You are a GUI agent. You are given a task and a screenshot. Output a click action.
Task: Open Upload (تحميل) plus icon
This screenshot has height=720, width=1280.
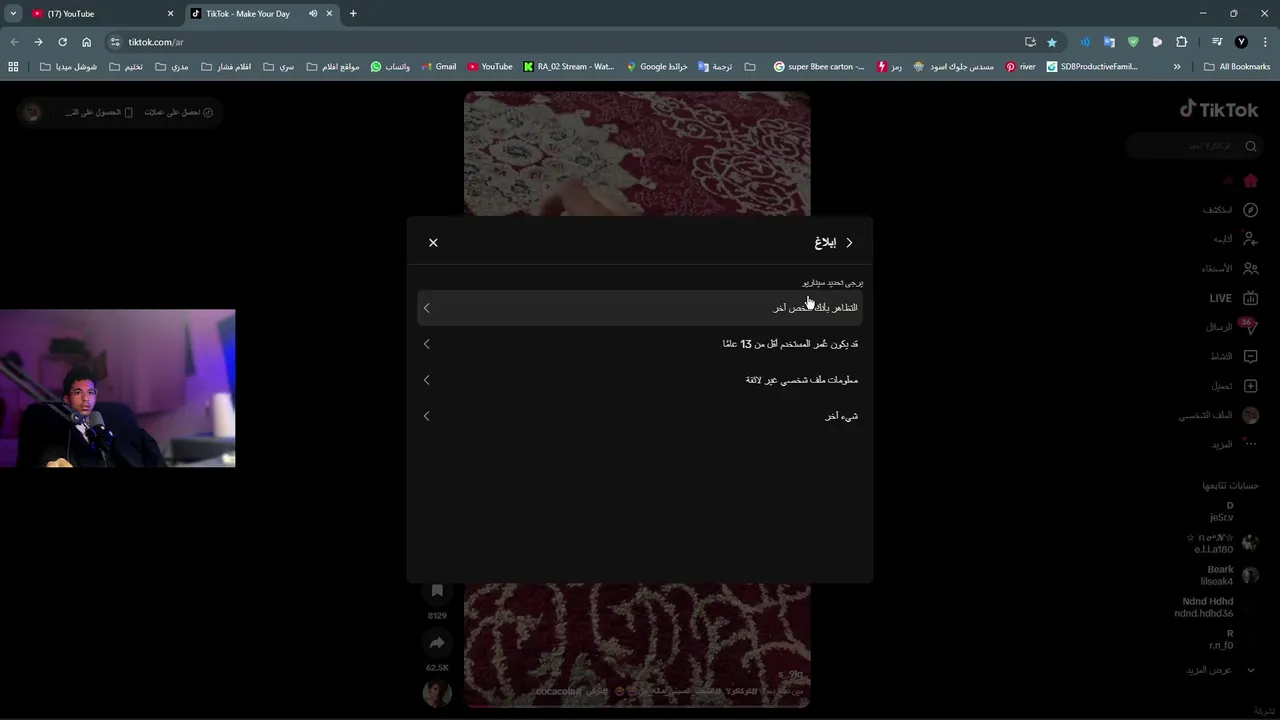point(1250,386)
